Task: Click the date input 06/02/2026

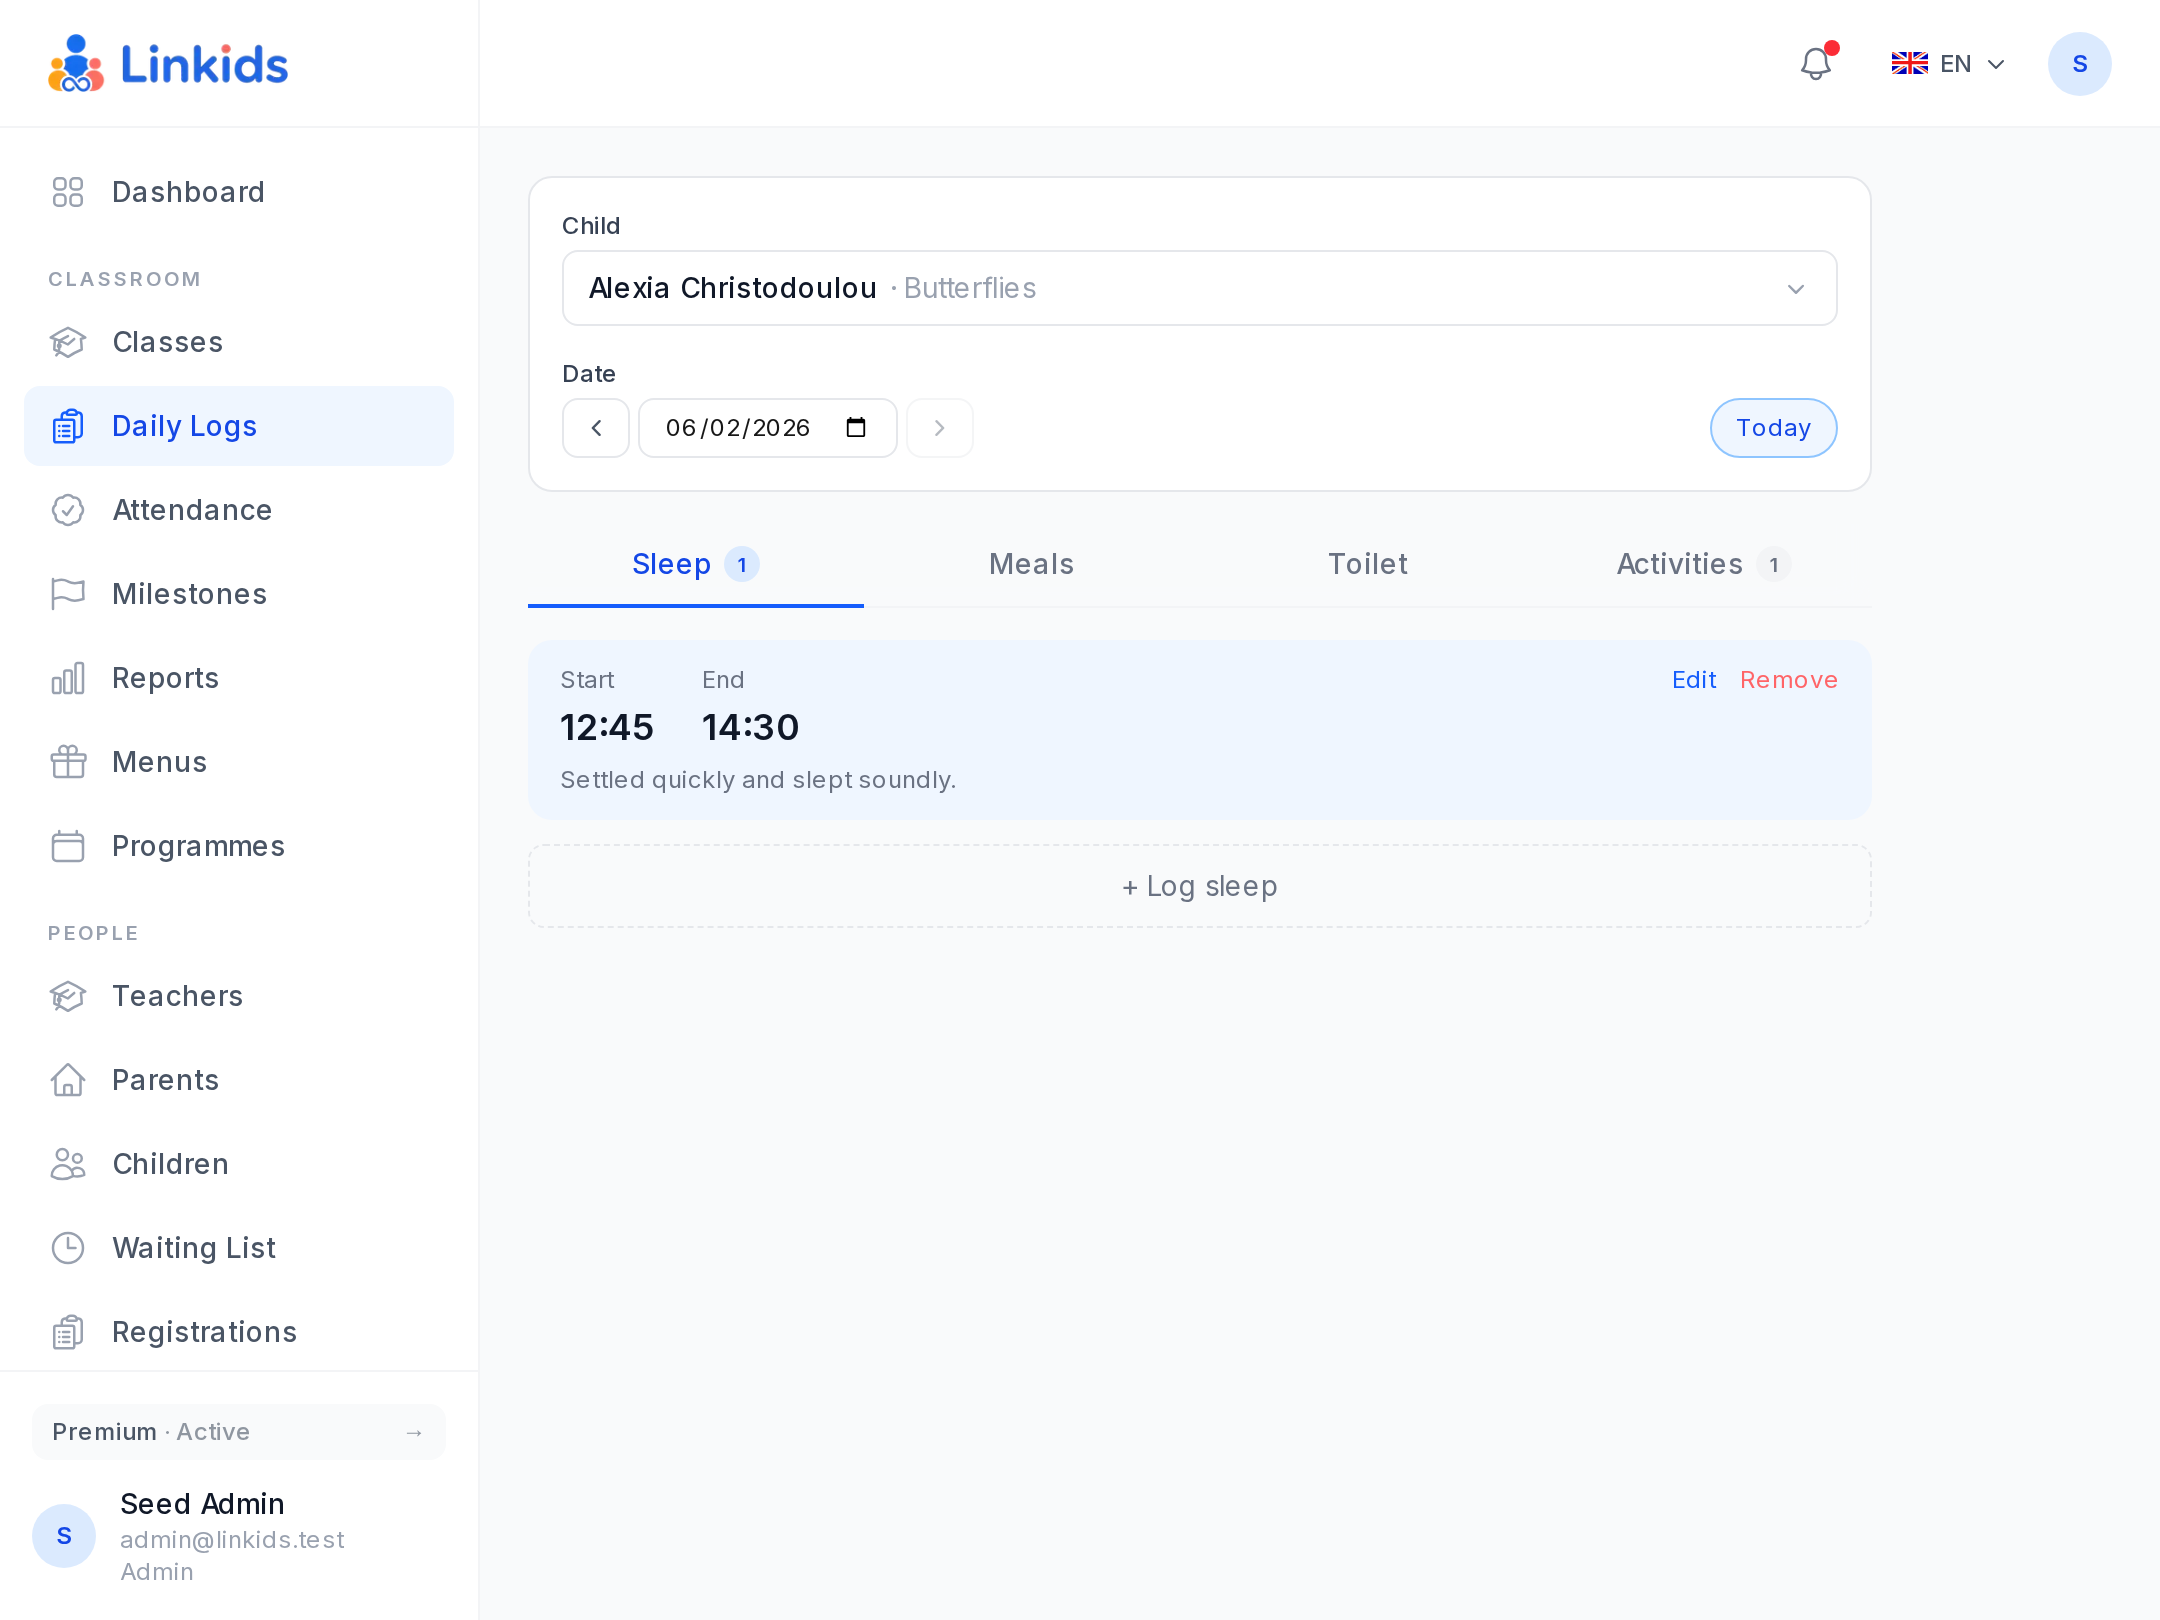Action: (x=768, y=428)
